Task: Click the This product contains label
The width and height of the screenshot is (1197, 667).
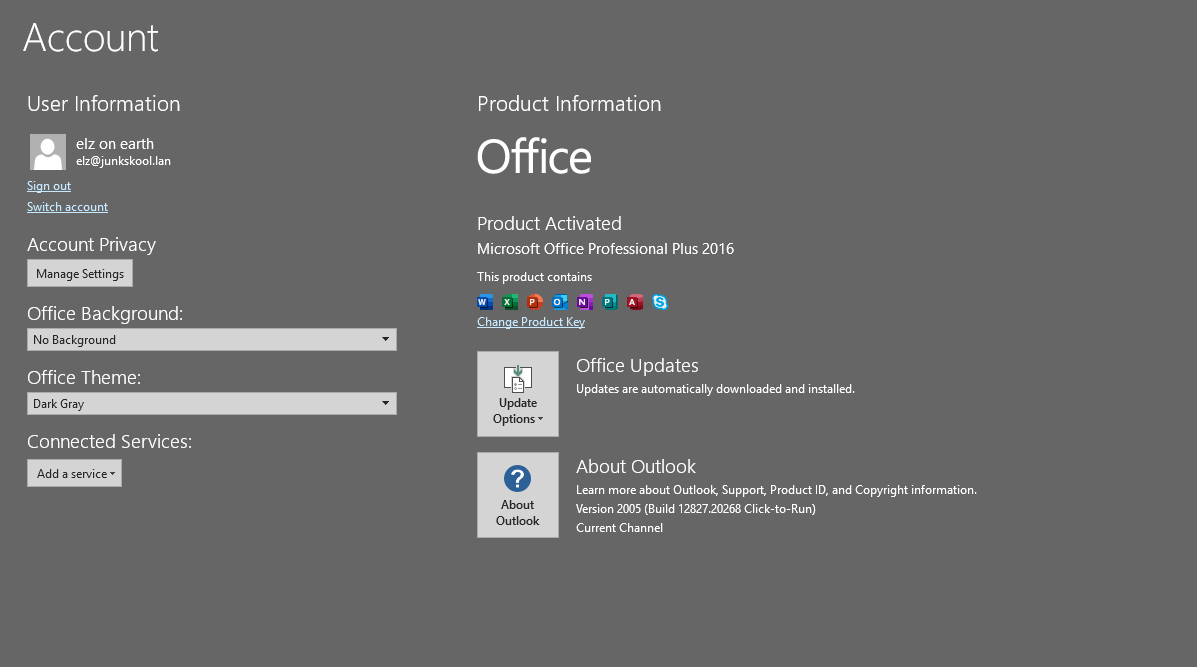Action: (x=534, y=277)
